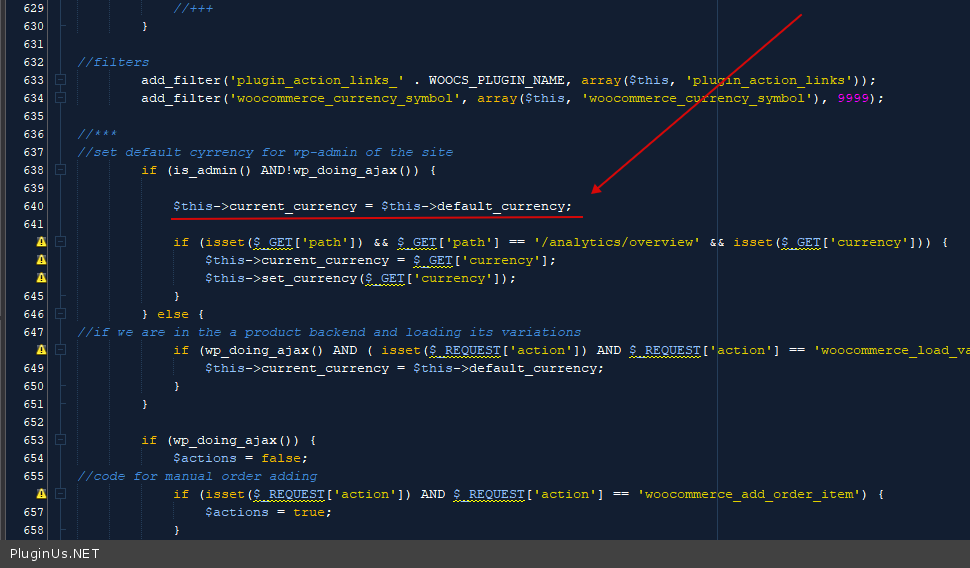Click warning icon on set_currency line

41,278
